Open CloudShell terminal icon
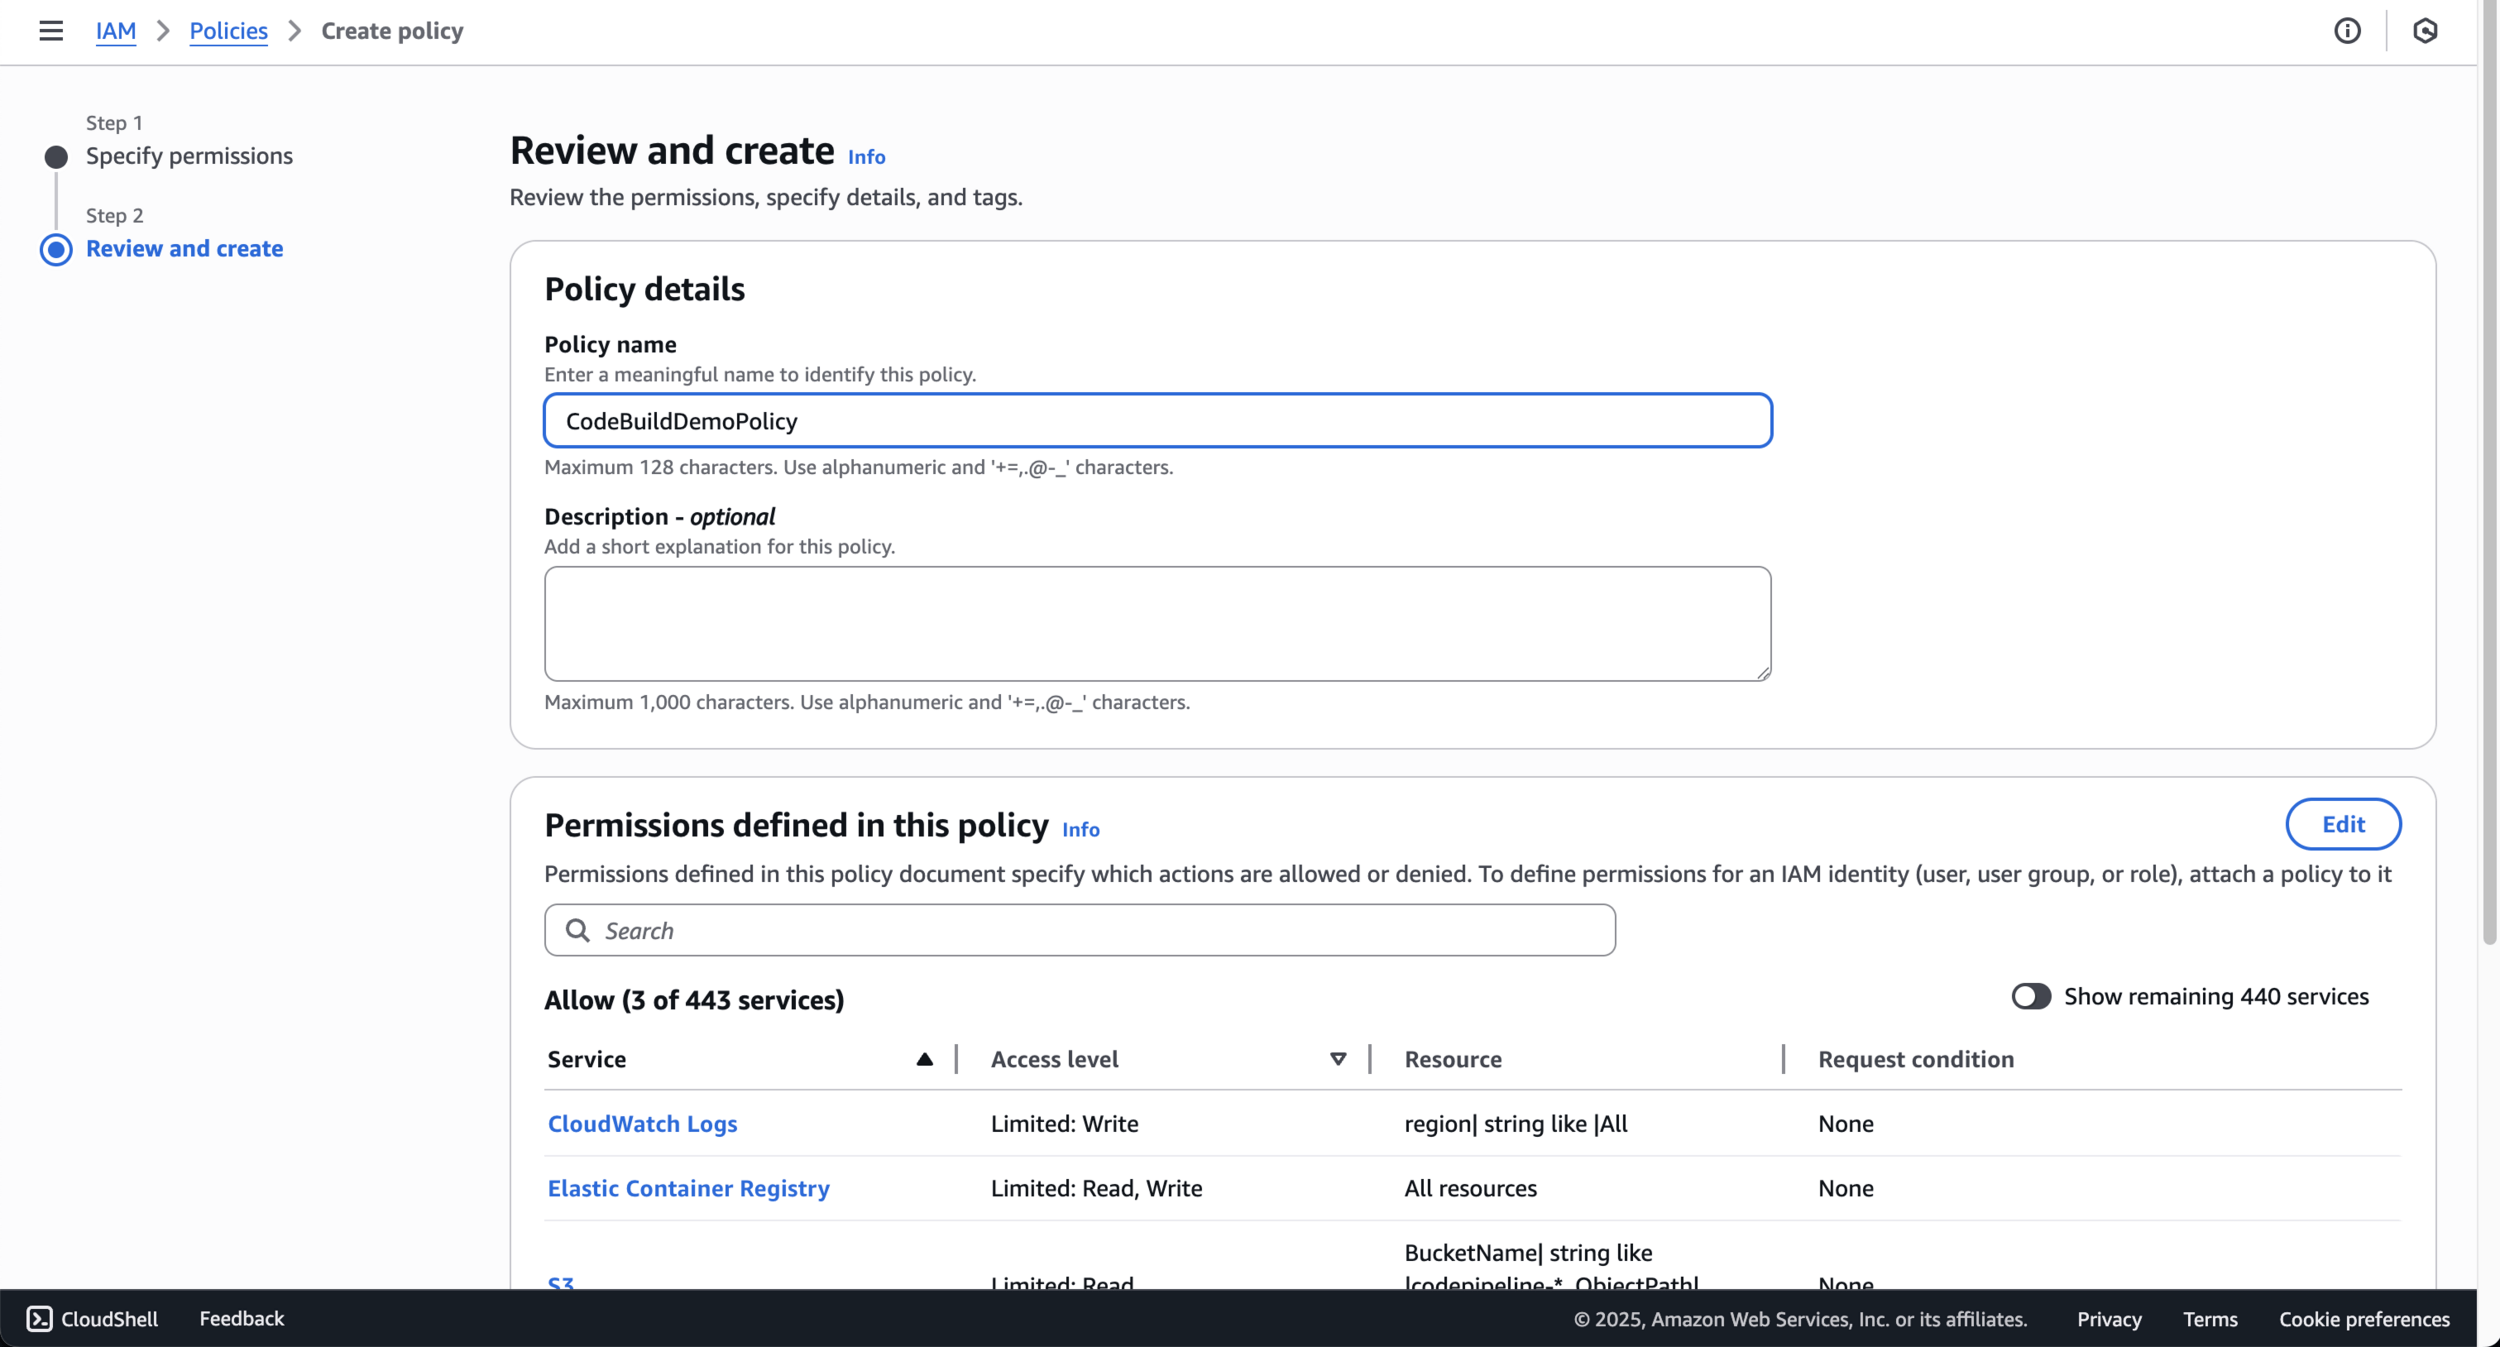 39,1318
